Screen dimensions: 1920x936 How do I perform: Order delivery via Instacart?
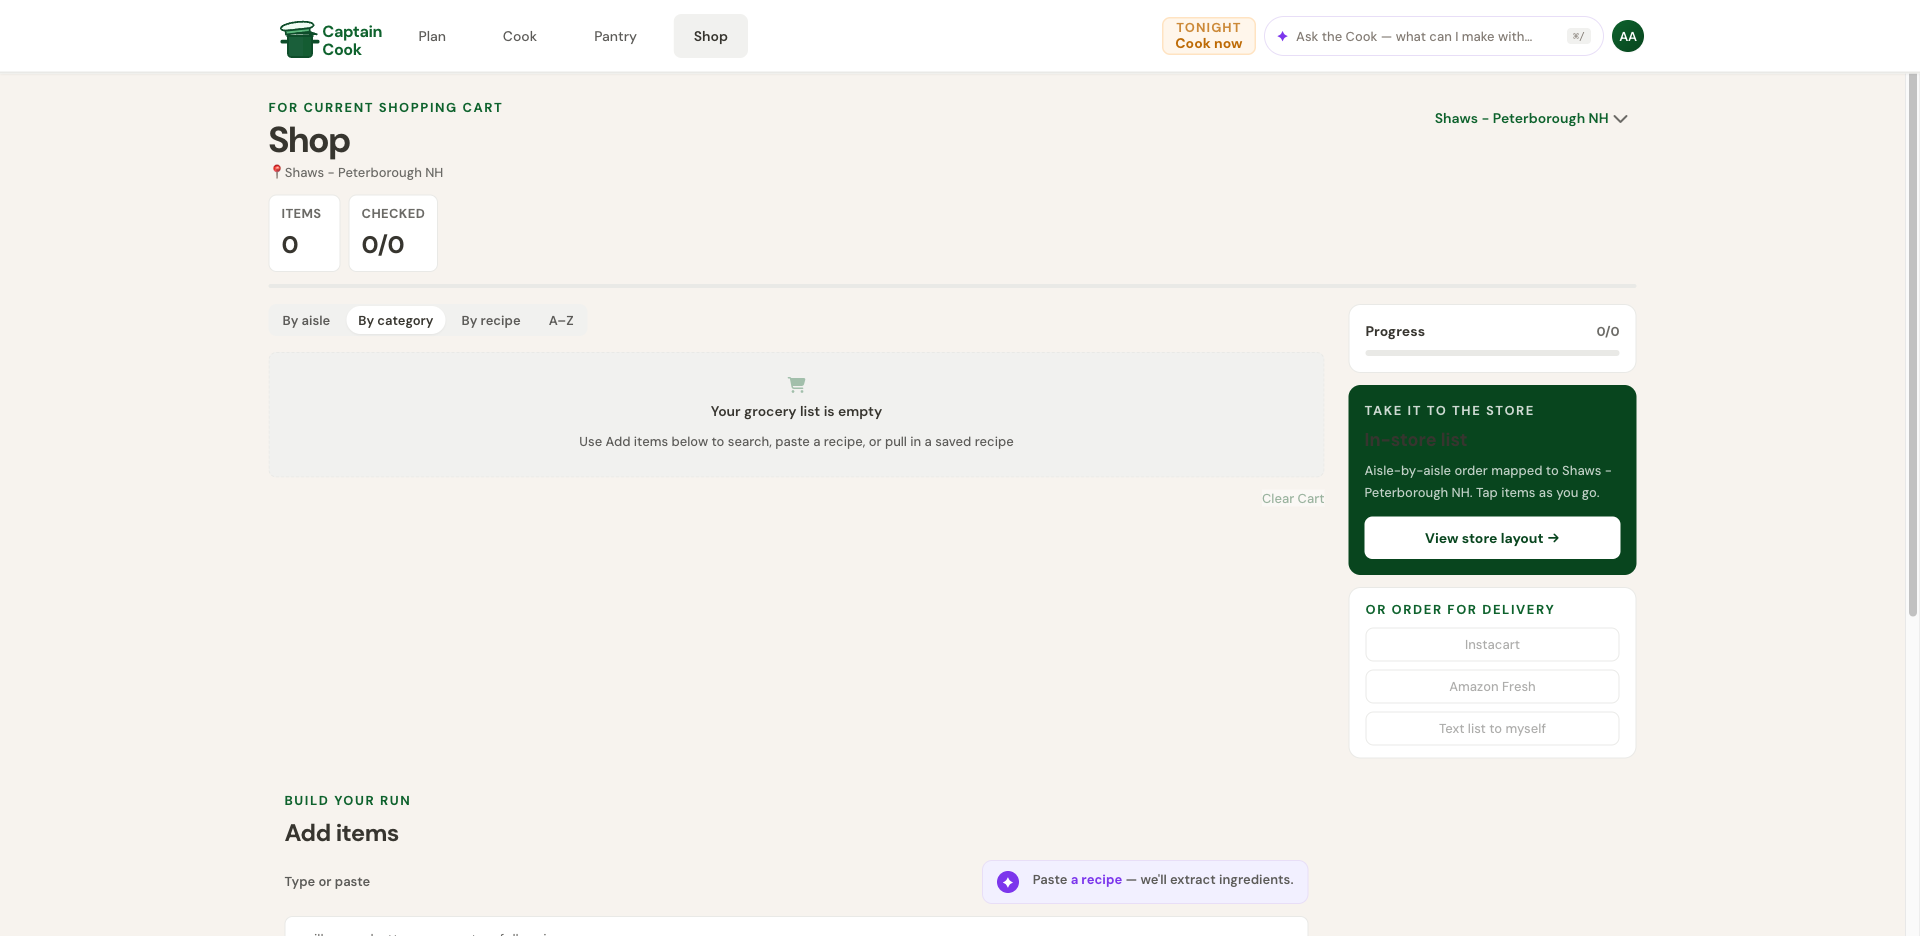1492,645
